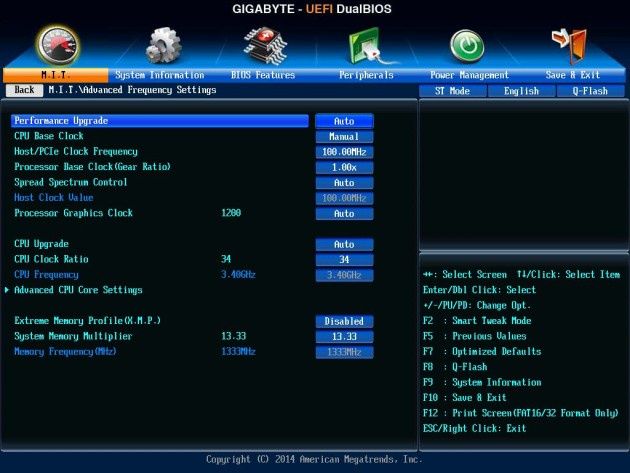The width and height of the screenshot is (630, 473).
Task: Select the CPU Upgrade label
Action: pos(41,244)
